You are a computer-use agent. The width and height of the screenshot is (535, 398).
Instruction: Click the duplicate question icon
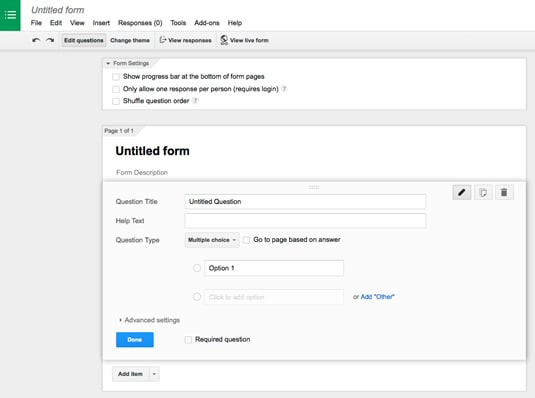click(x=483, y=193)
